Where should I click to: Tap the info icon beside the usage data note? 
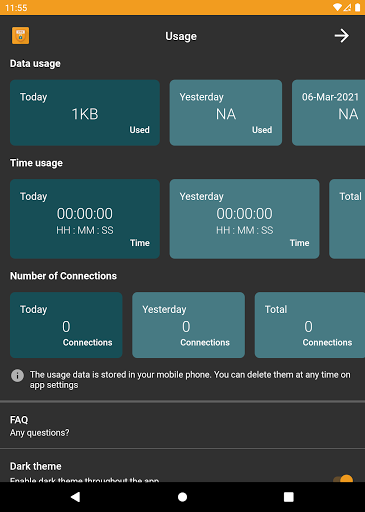[x=17, y=375]
